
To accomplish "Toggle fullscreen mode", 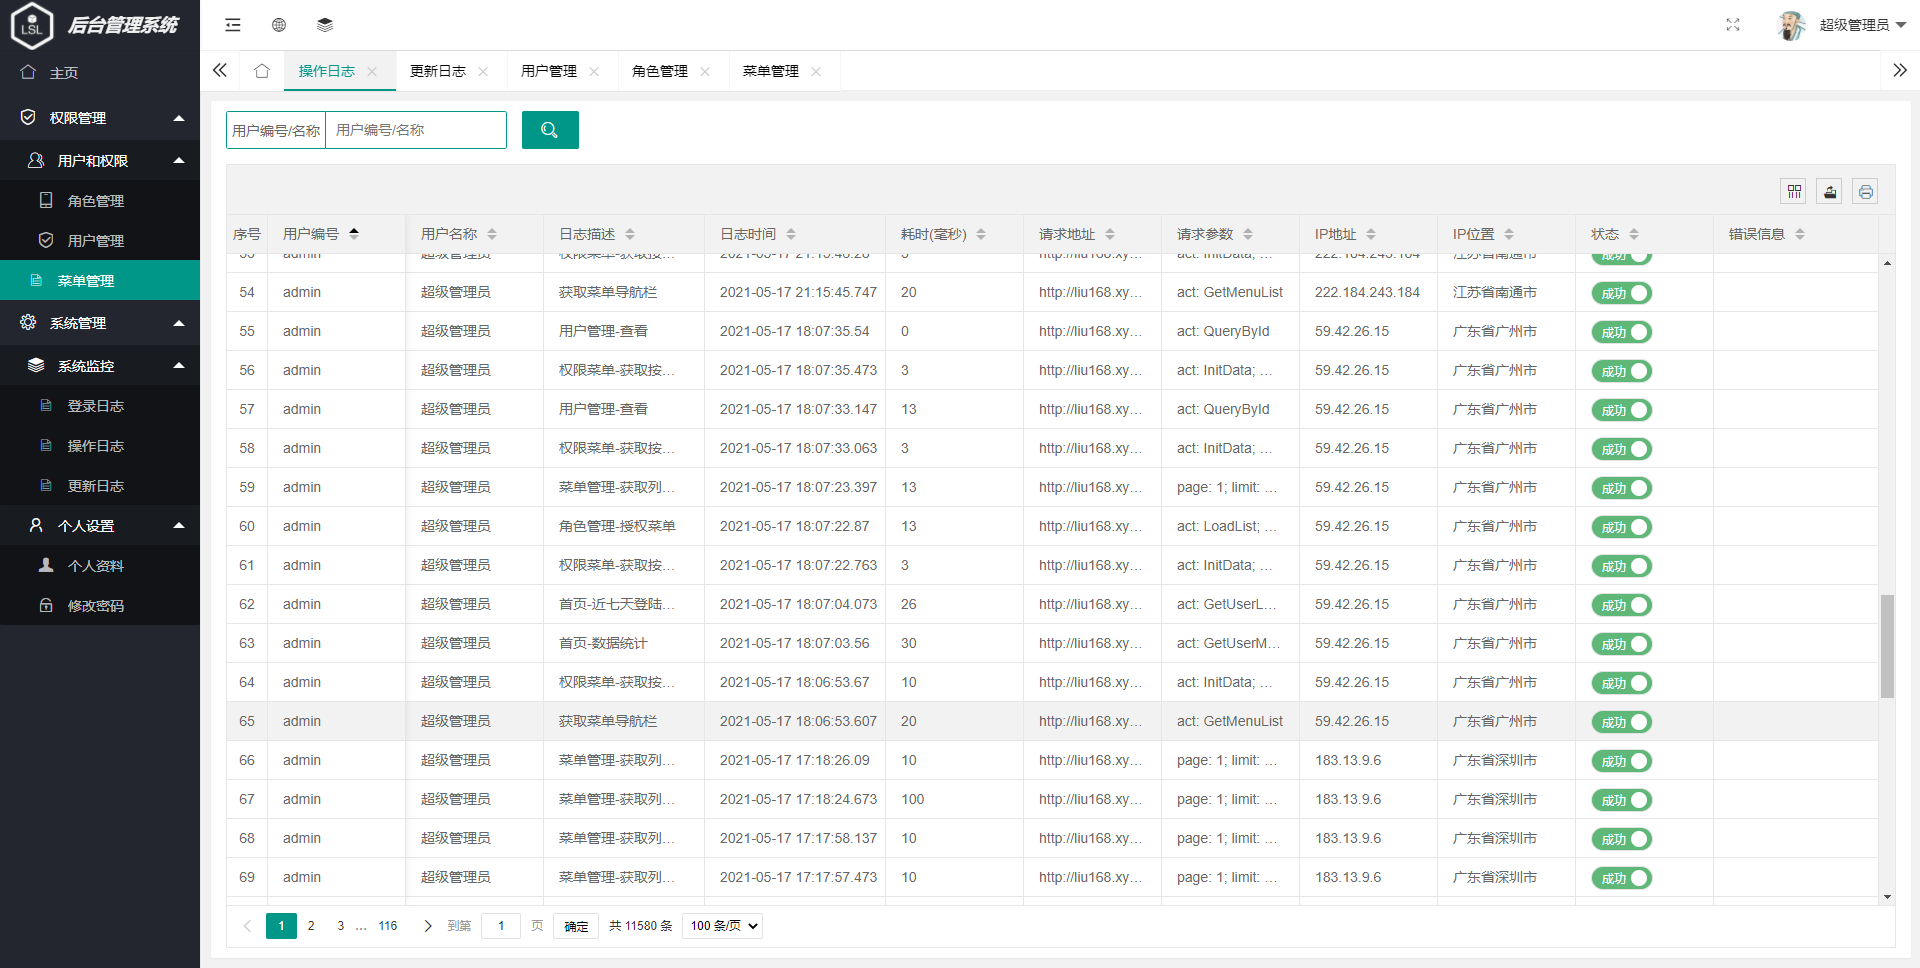I will [x=1733, y=25].
